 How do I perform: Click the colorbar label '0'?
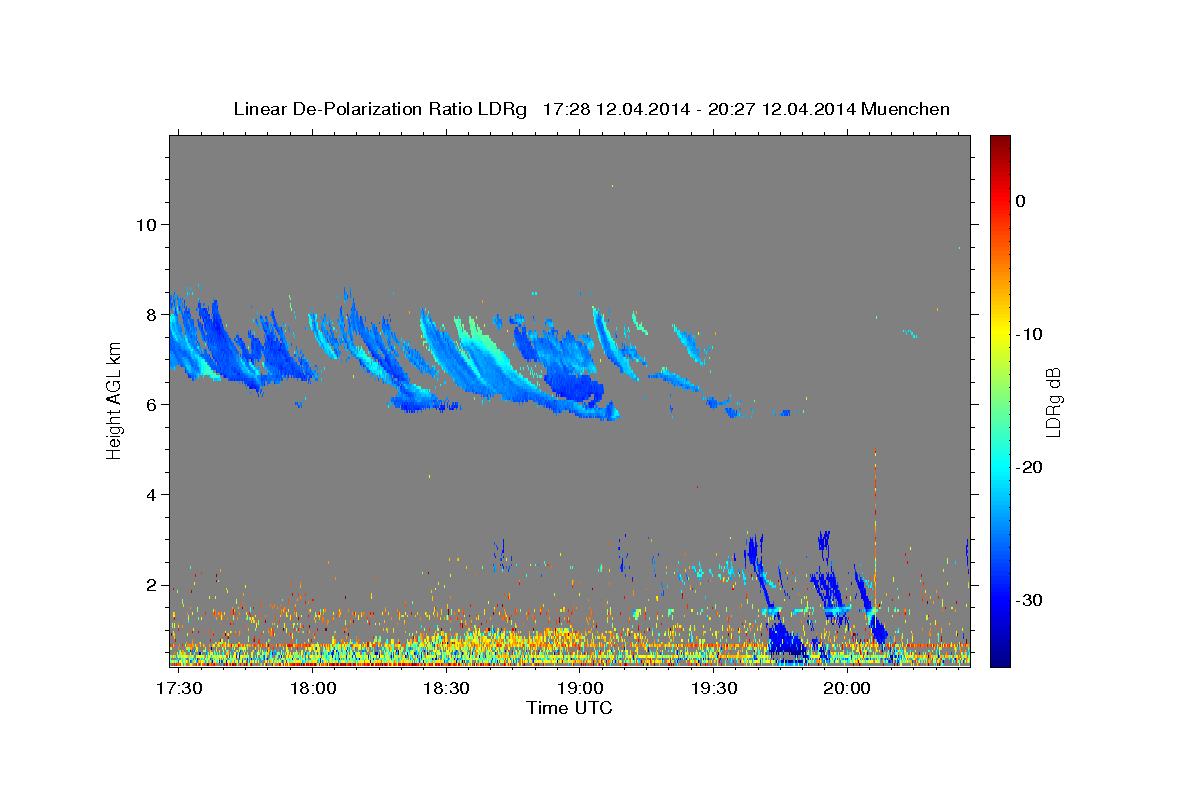click(1021, 201)
